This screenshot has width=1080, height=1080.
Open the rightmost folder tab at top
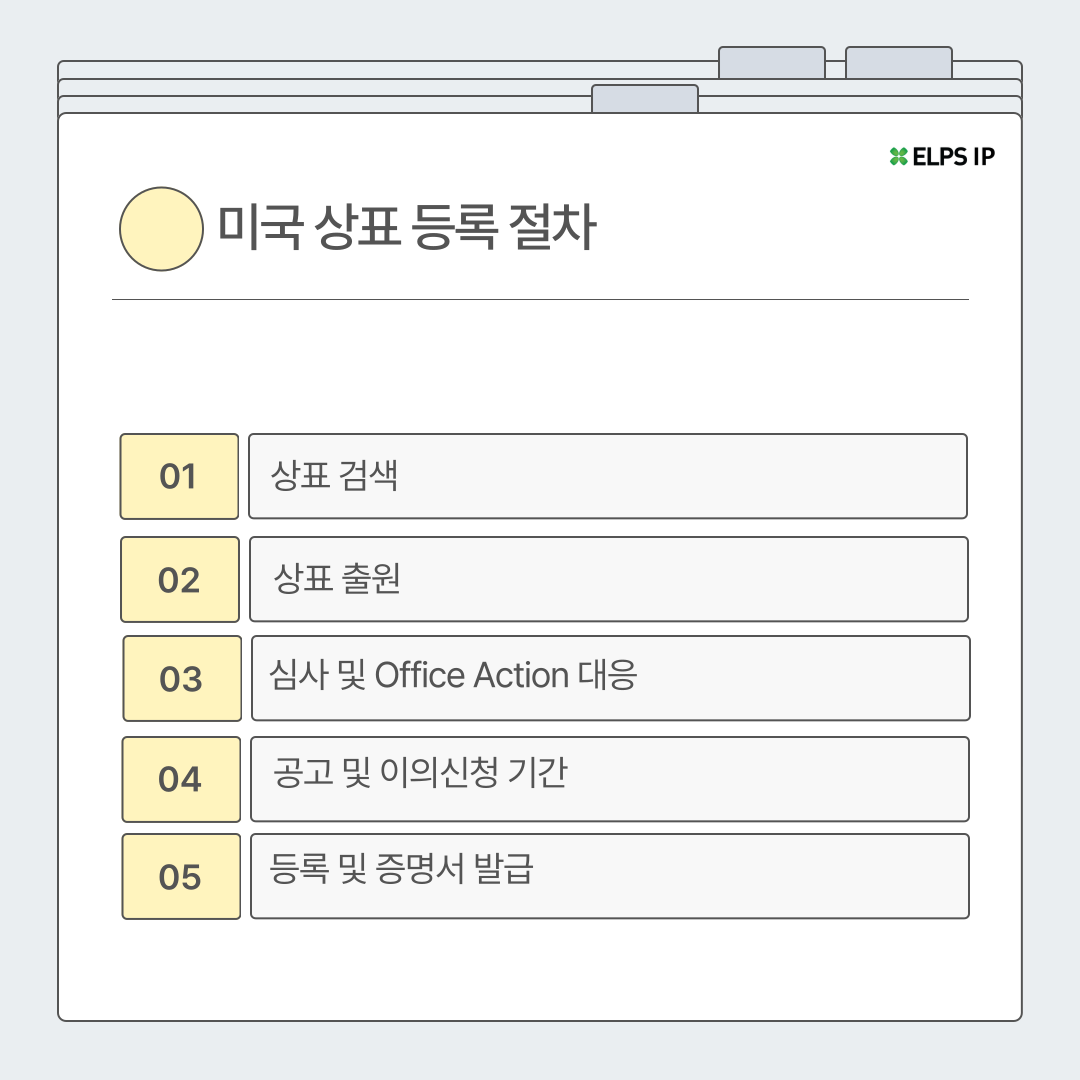(899, 63)
